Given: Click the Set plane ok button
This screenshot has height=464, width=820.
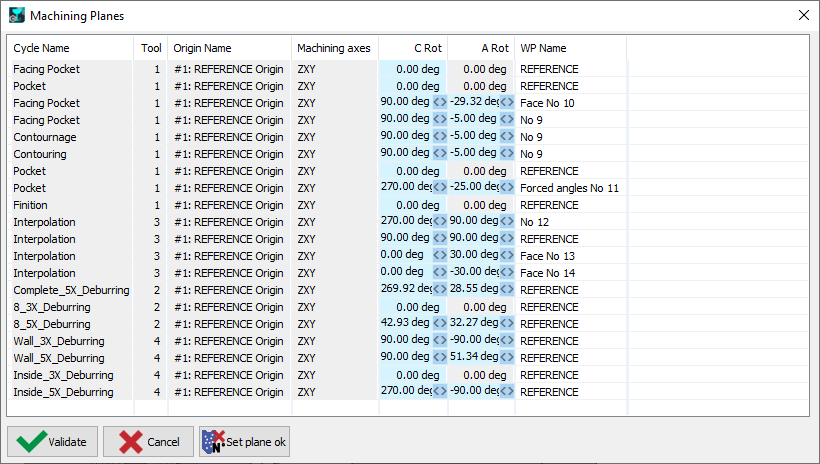Looking at the screenshot, I should [244, 442].
